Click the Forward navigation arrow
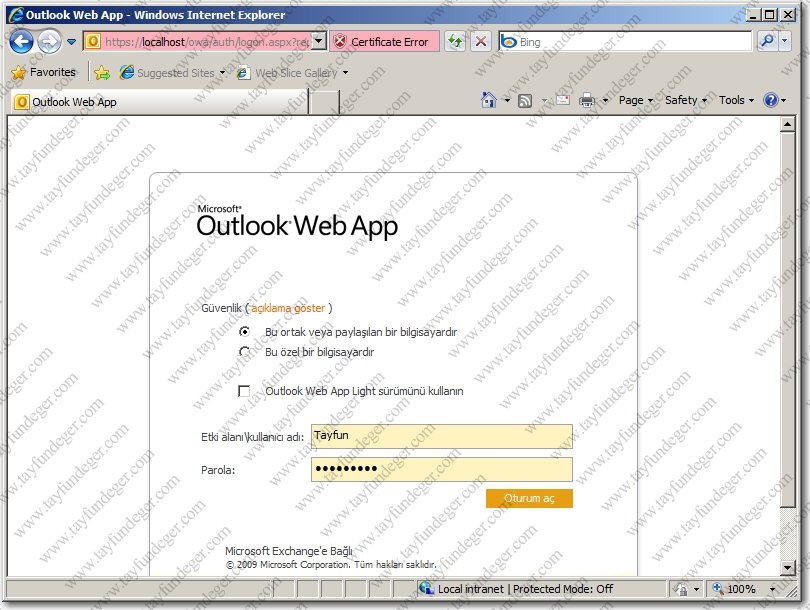The width and height of the screenshot is (810, 610). [50, 42]
